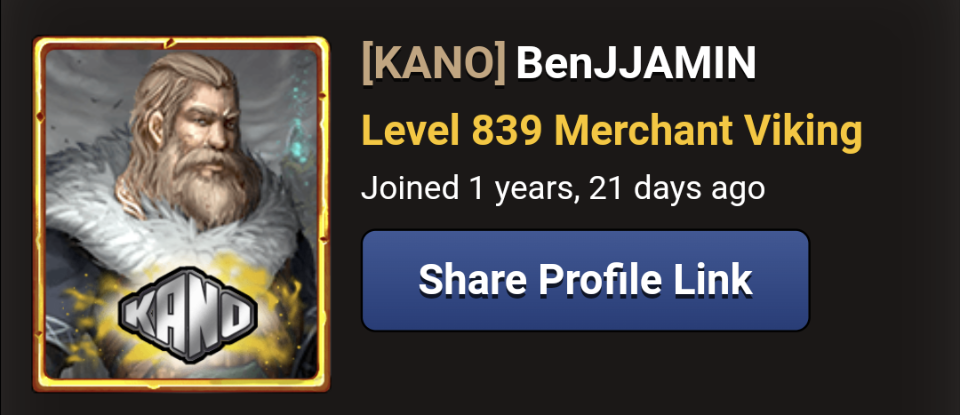Click the Level 839 Merchant Viking title
960x415 pixels.
(611, 131)
